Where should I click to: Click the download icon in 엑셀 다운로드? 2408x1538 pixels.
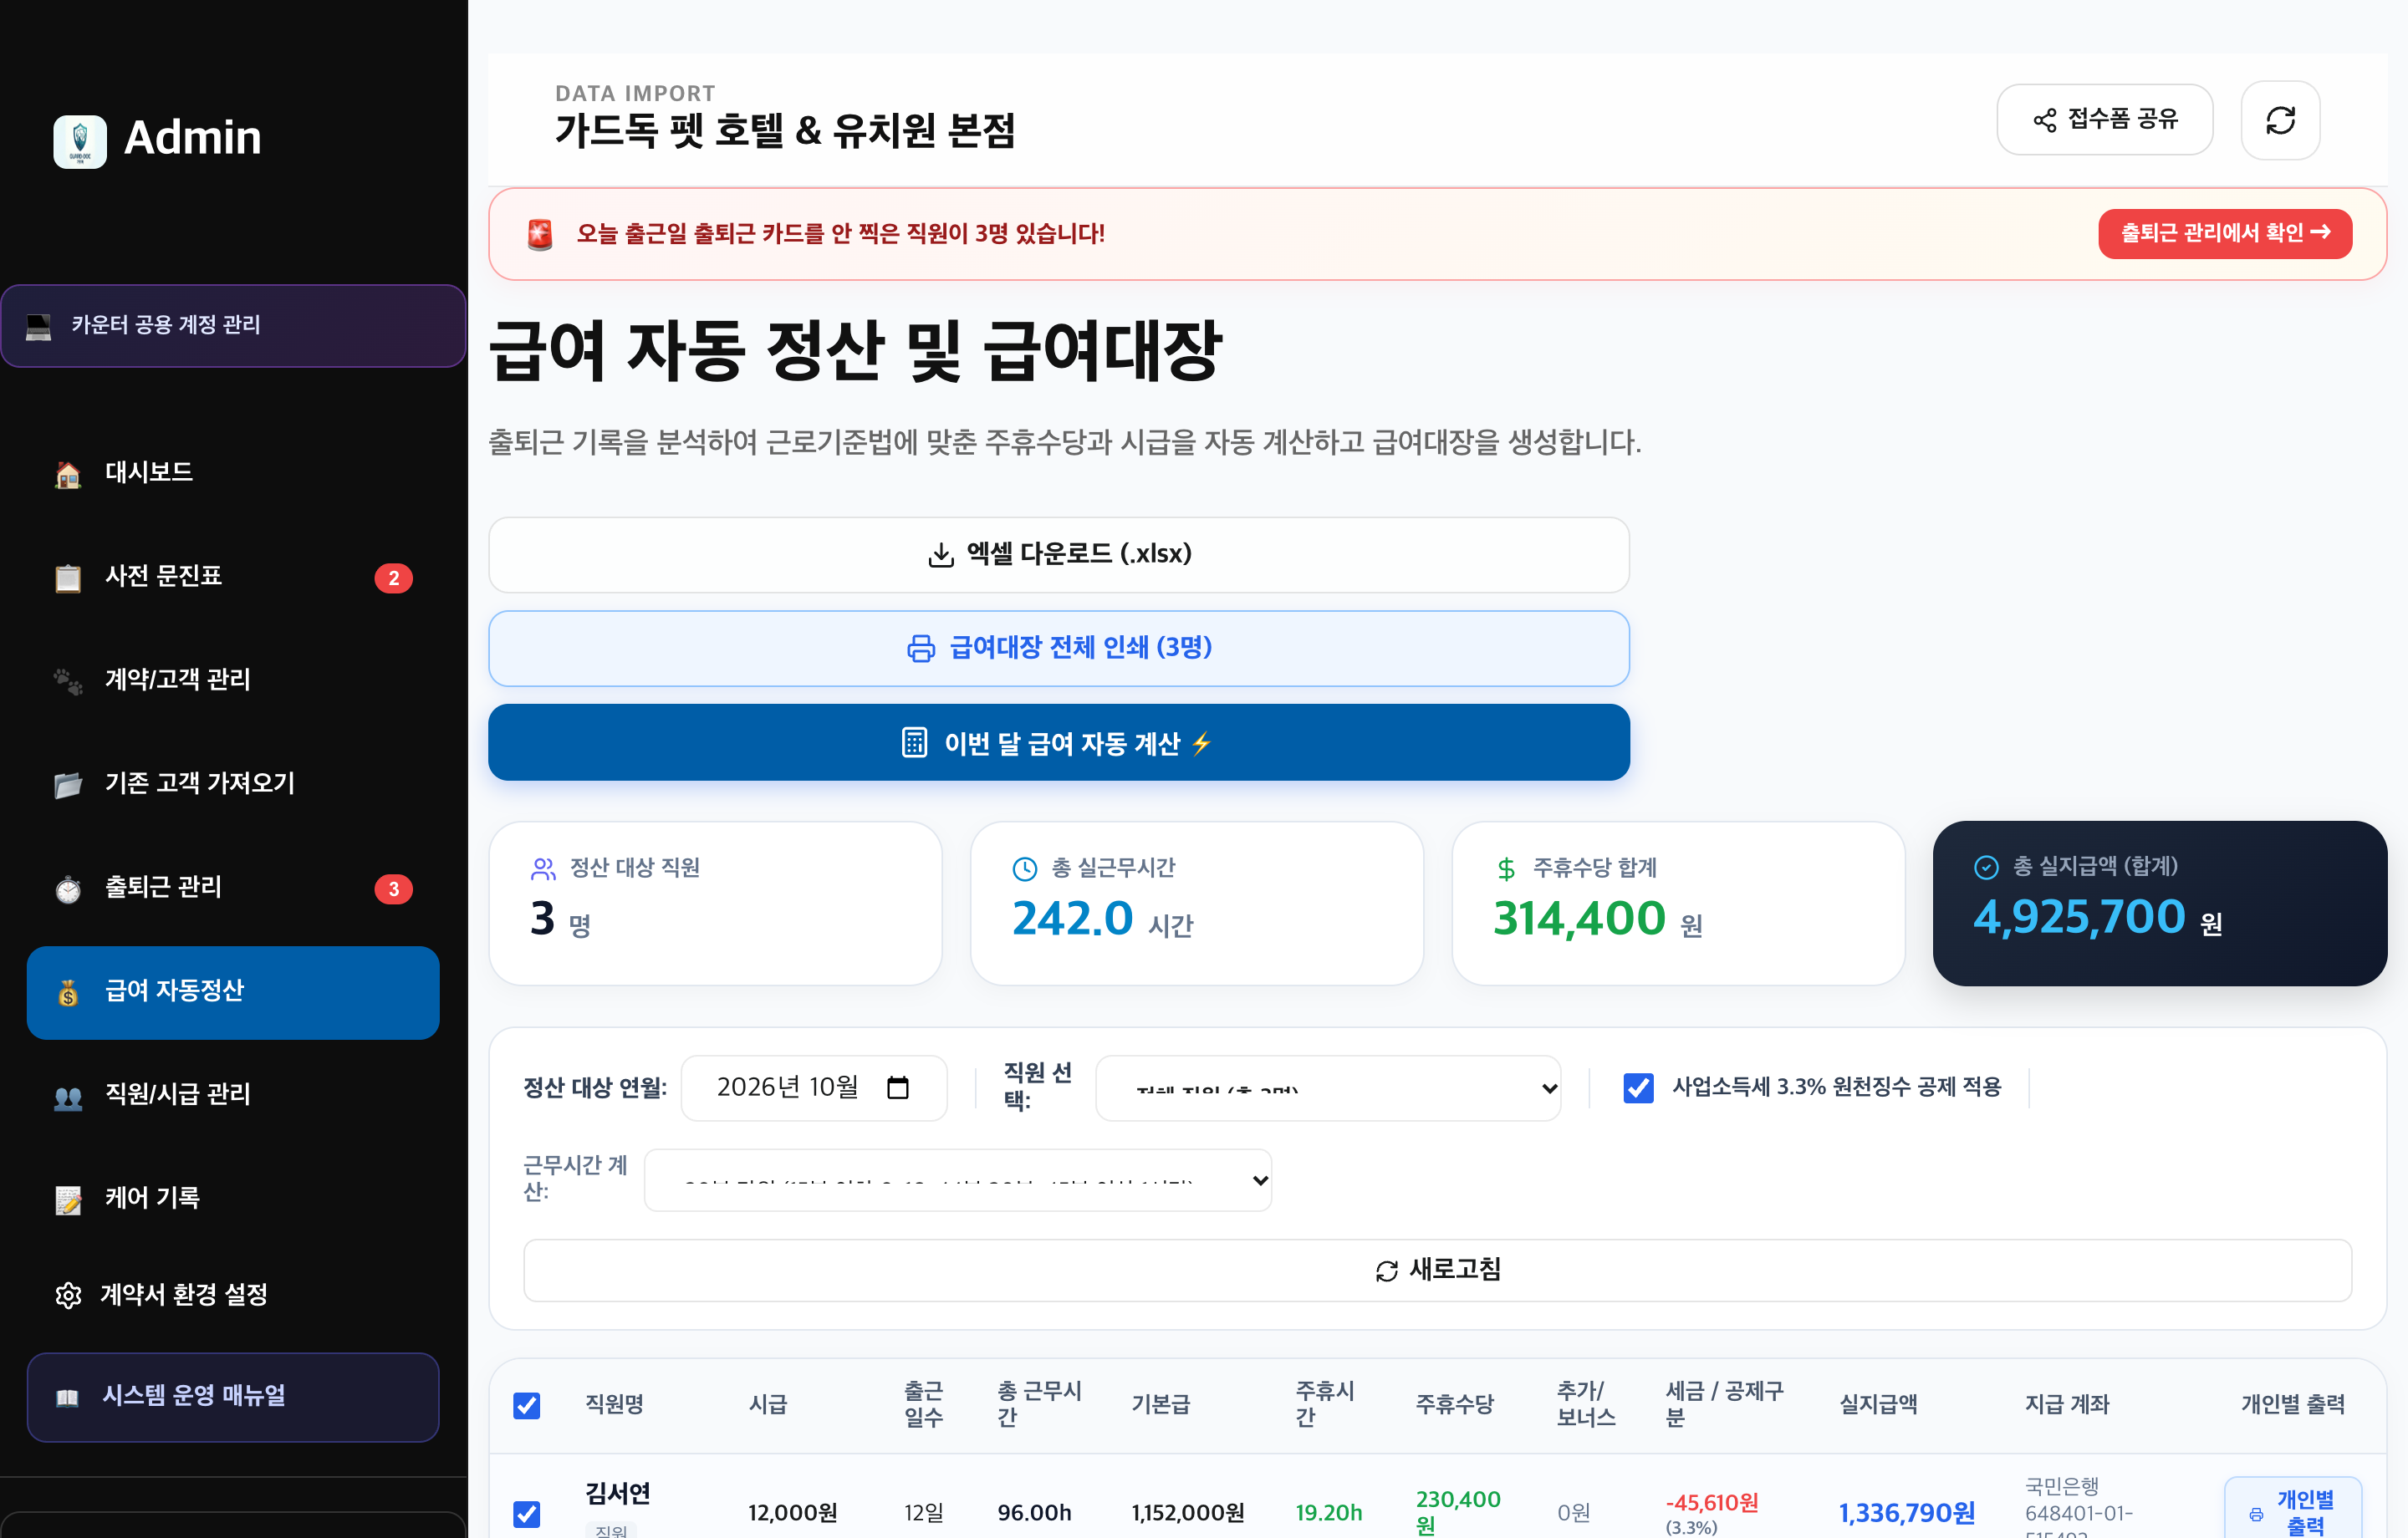941,555
